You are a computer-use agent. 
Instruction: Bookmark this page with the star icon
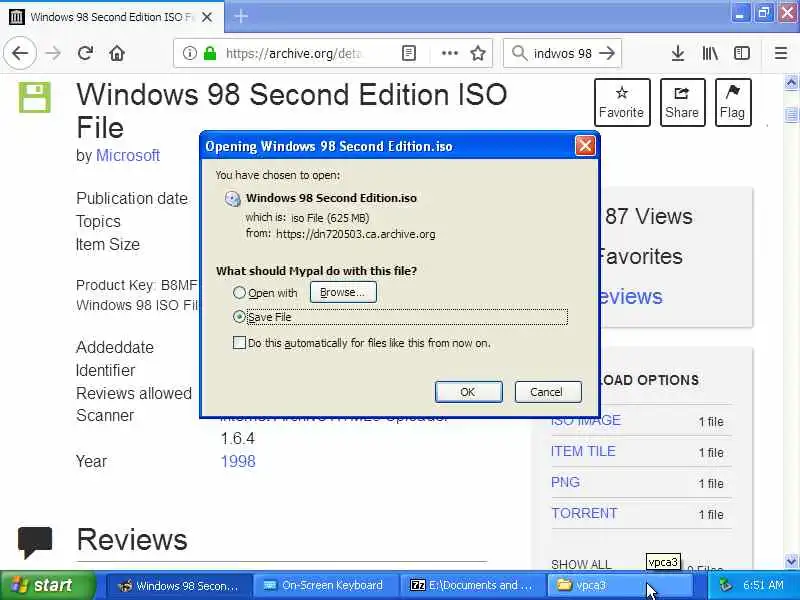(x=478, y=53)
